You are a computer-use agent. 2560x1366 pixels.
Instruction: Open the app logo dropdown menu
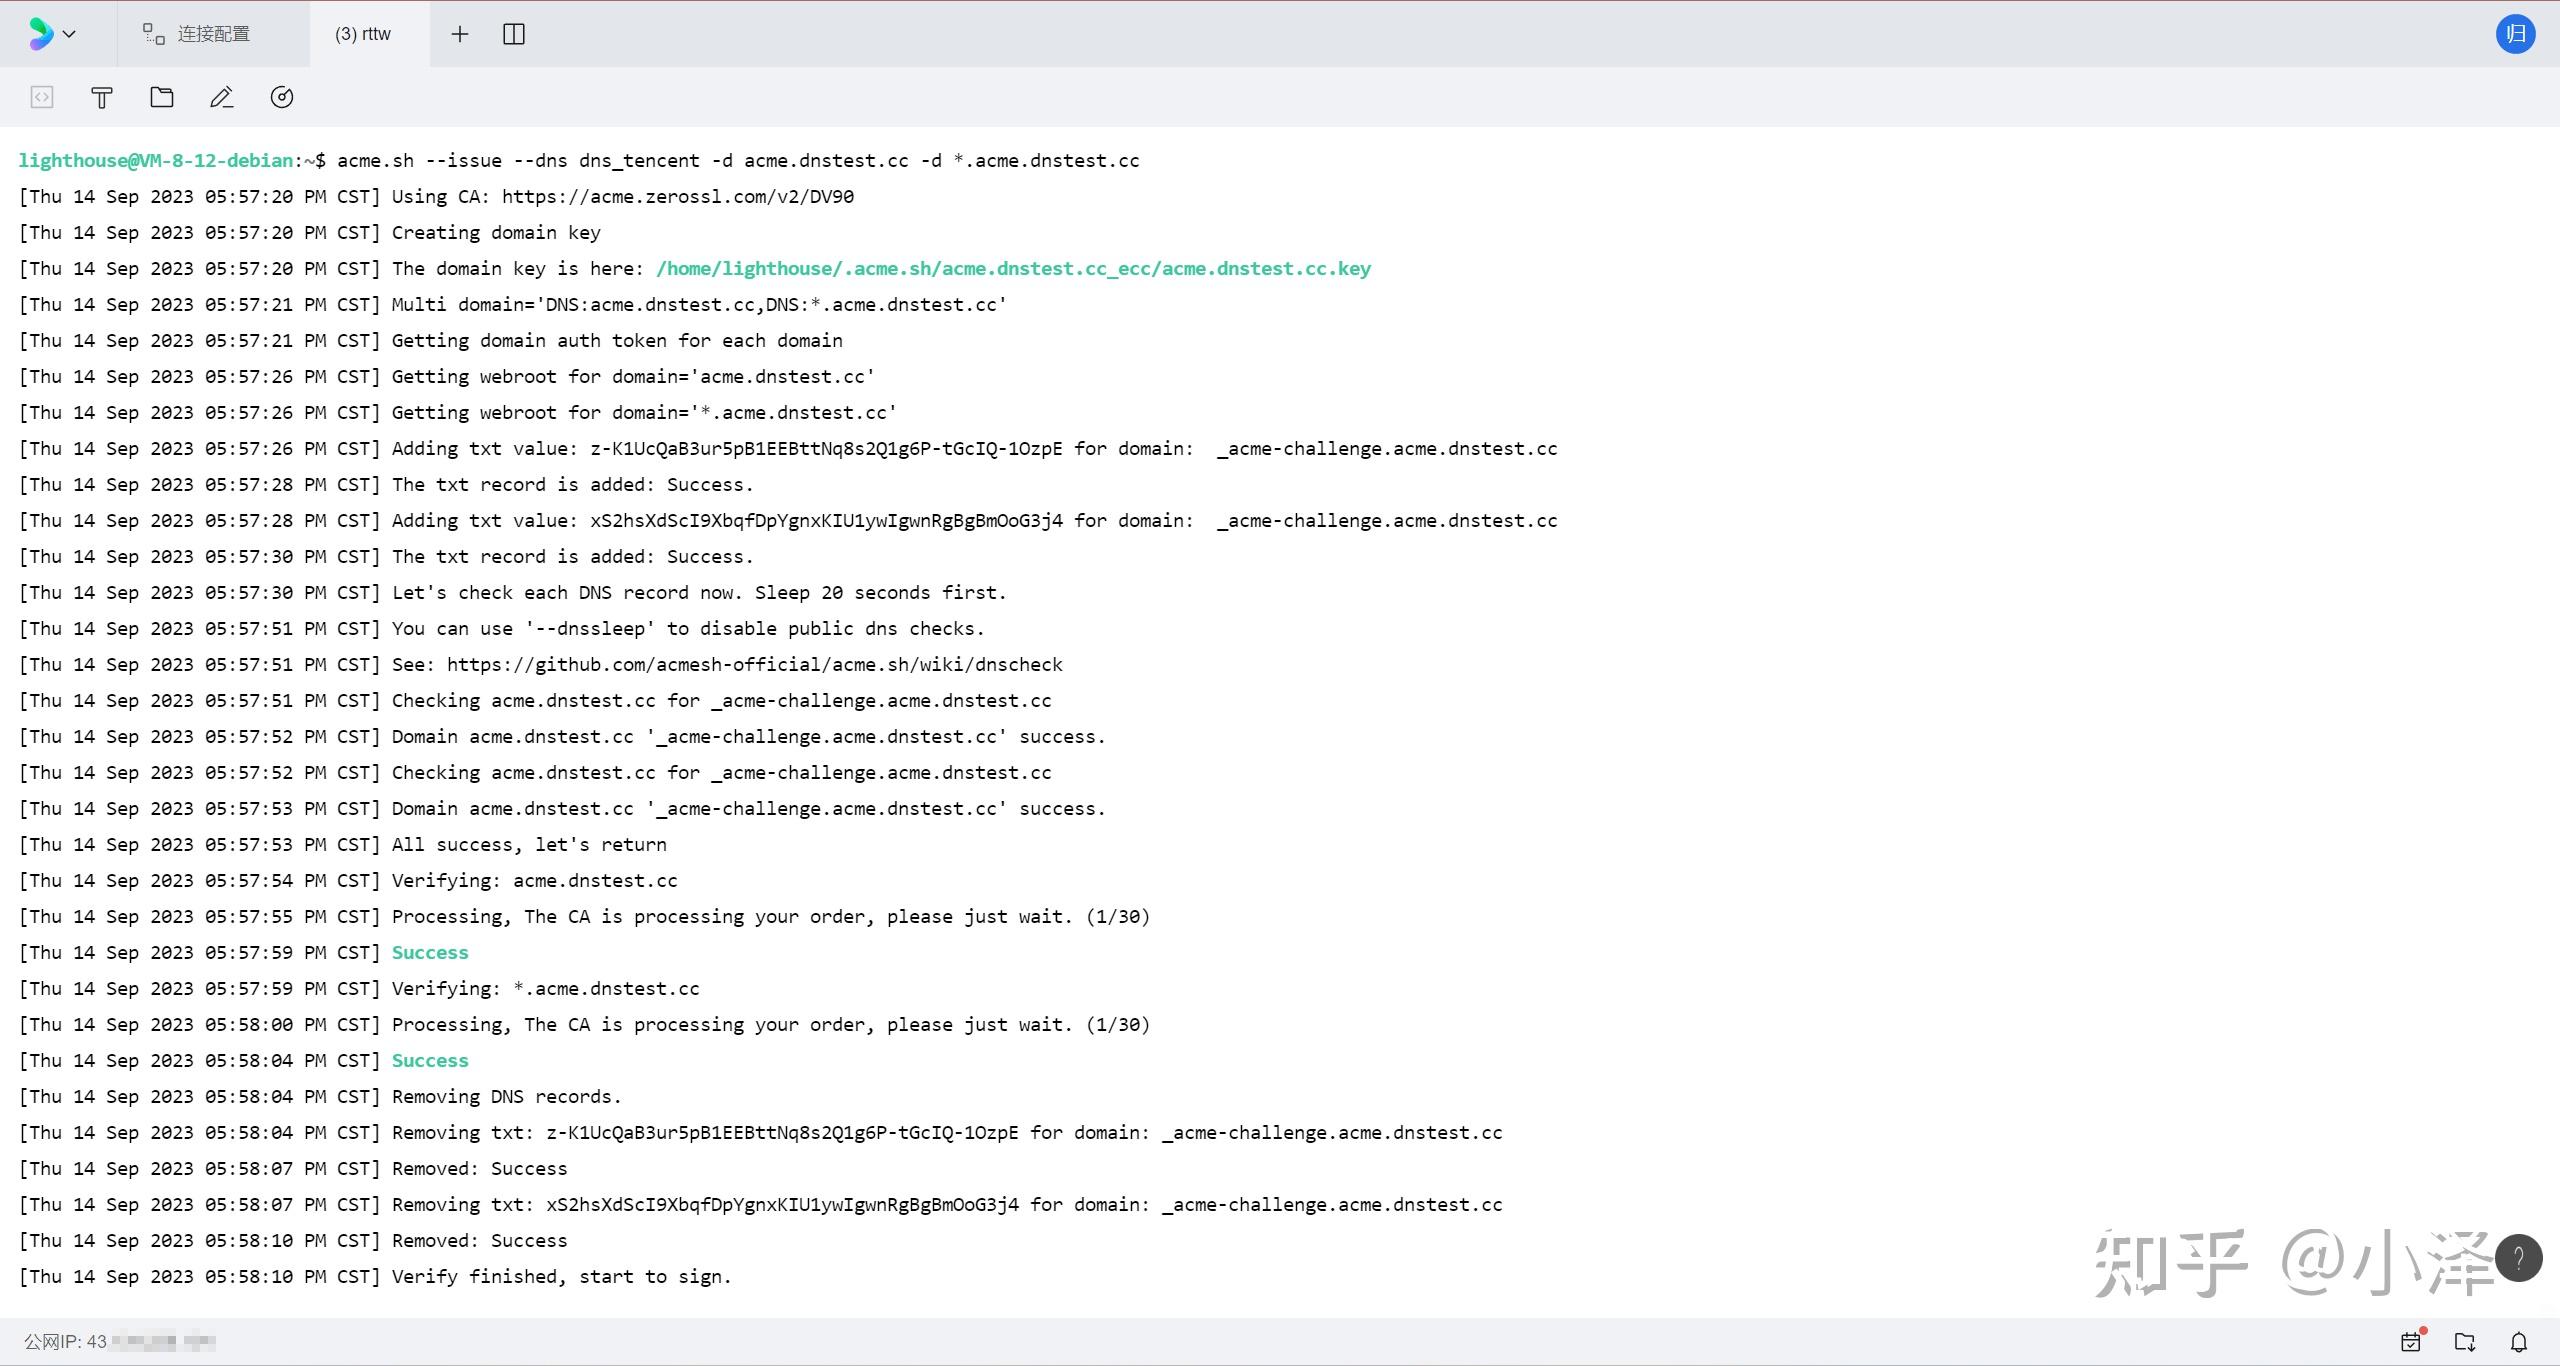(x=52, y=34)
